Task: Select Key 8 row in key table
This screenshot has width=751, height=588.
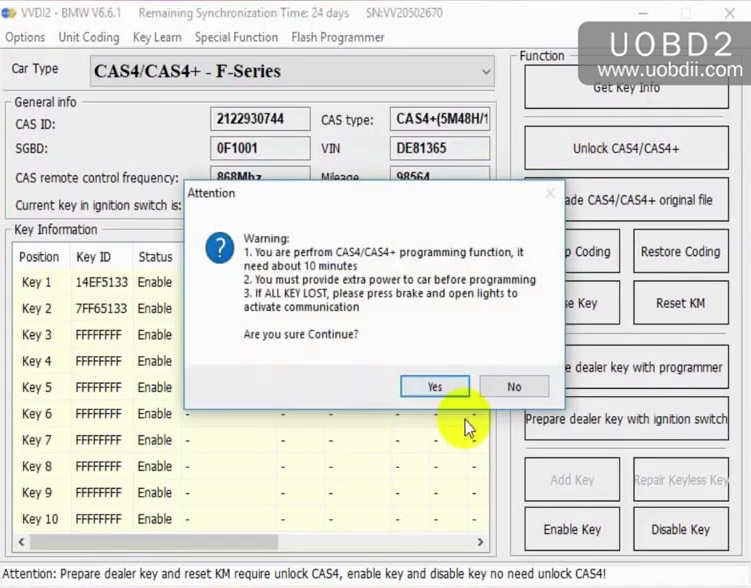Action: tap(251, 466)
